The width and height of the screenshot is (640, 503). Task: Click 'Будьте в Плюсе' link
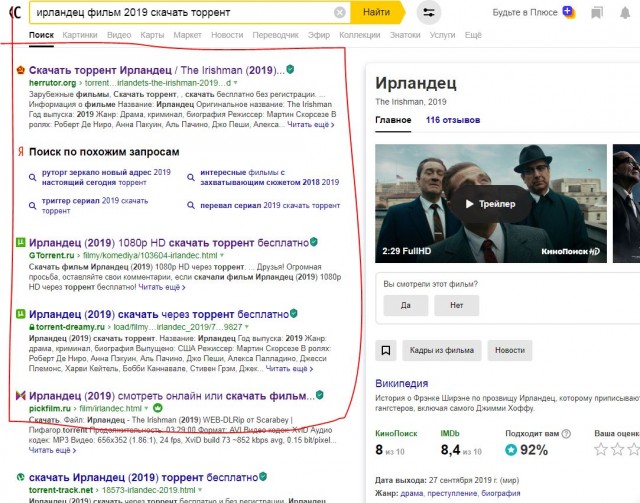pos(525,13)
